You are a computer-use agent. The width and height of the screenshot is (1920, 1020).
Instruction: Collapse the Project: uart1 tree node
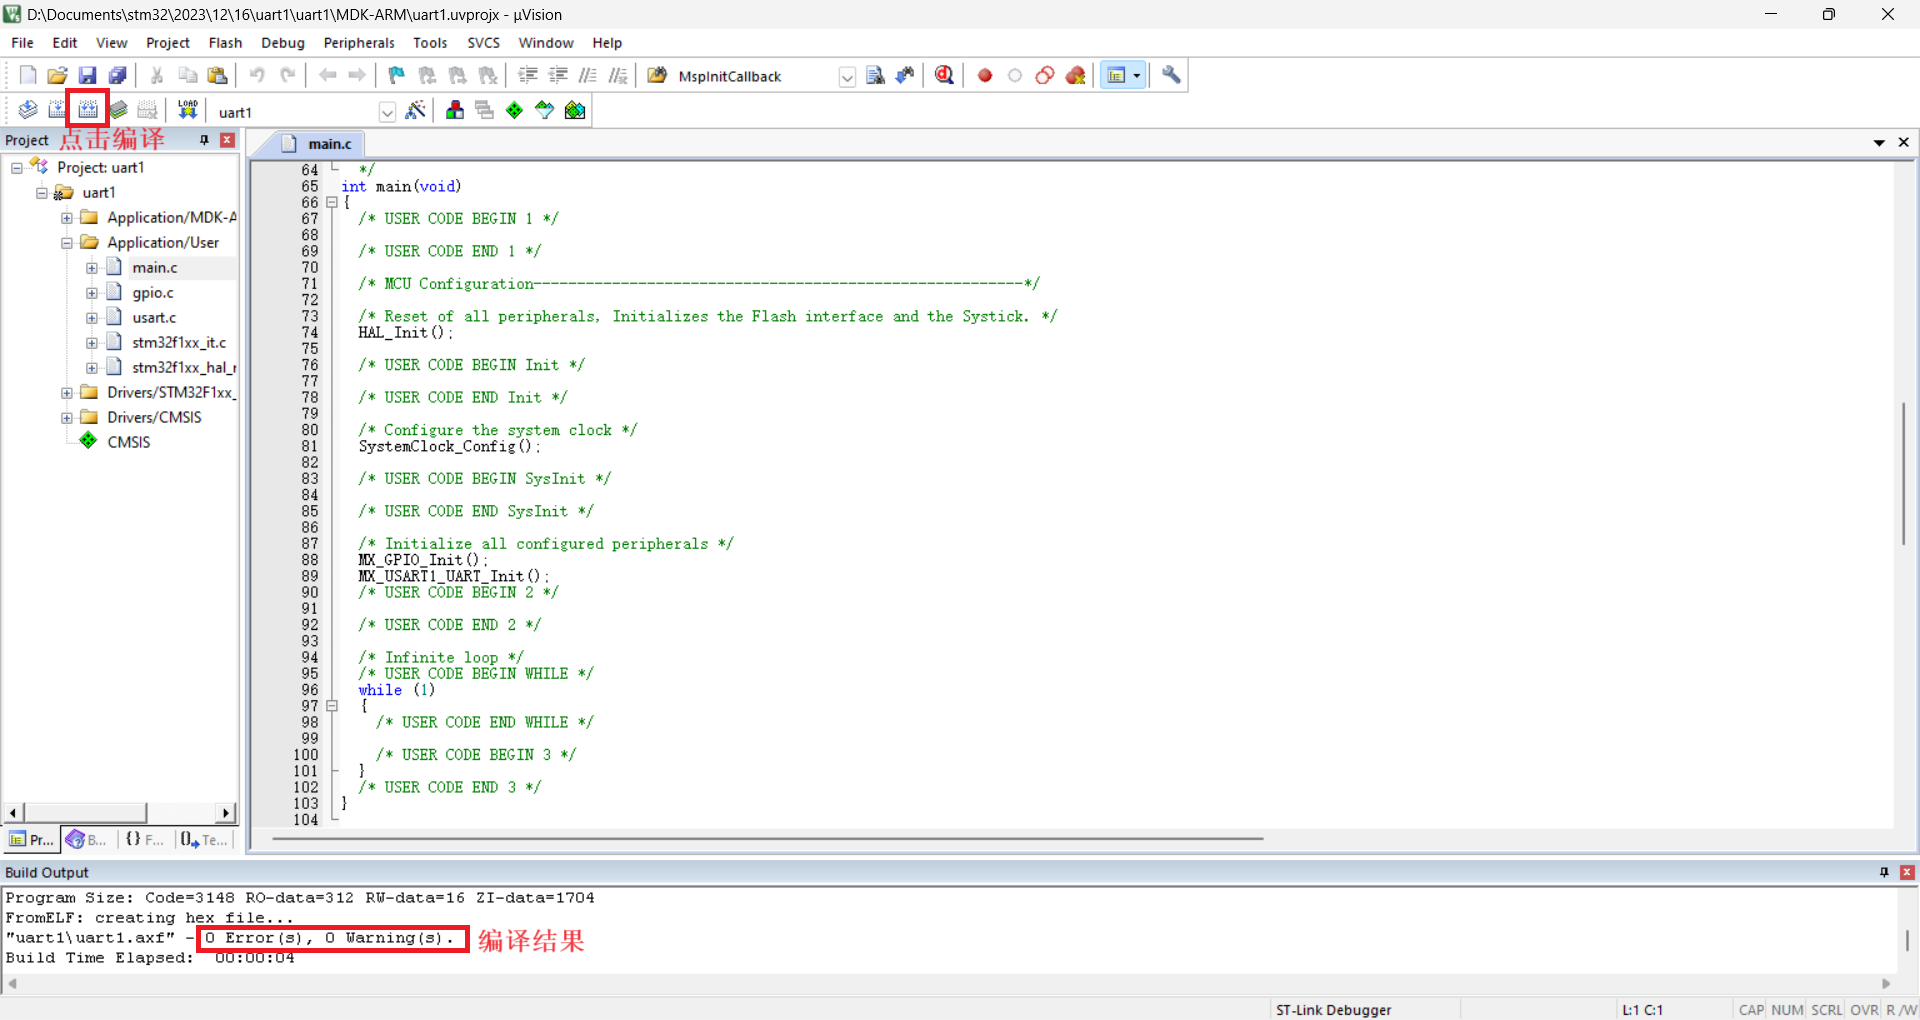pyautogui.click(x=16, y=168)
